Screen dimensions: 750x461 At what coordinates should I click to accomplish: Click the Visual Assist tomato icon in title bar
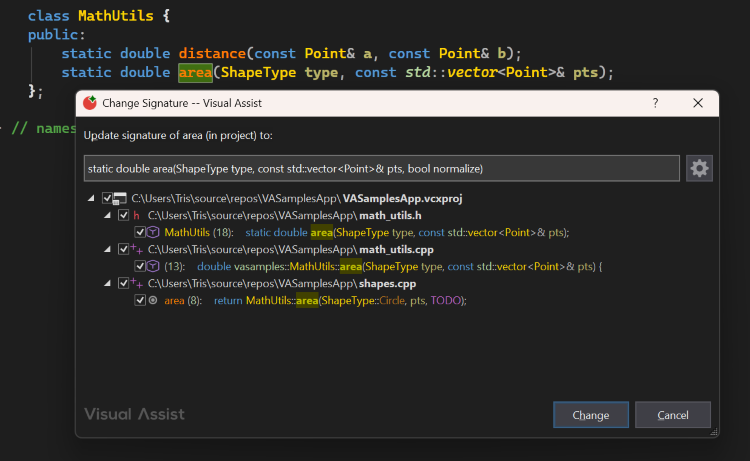(x=90, y=102)
